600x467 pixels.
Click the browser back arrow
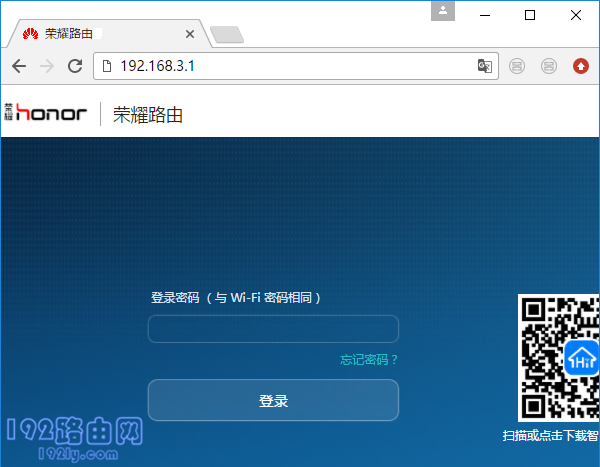click(x=19, y=66)
